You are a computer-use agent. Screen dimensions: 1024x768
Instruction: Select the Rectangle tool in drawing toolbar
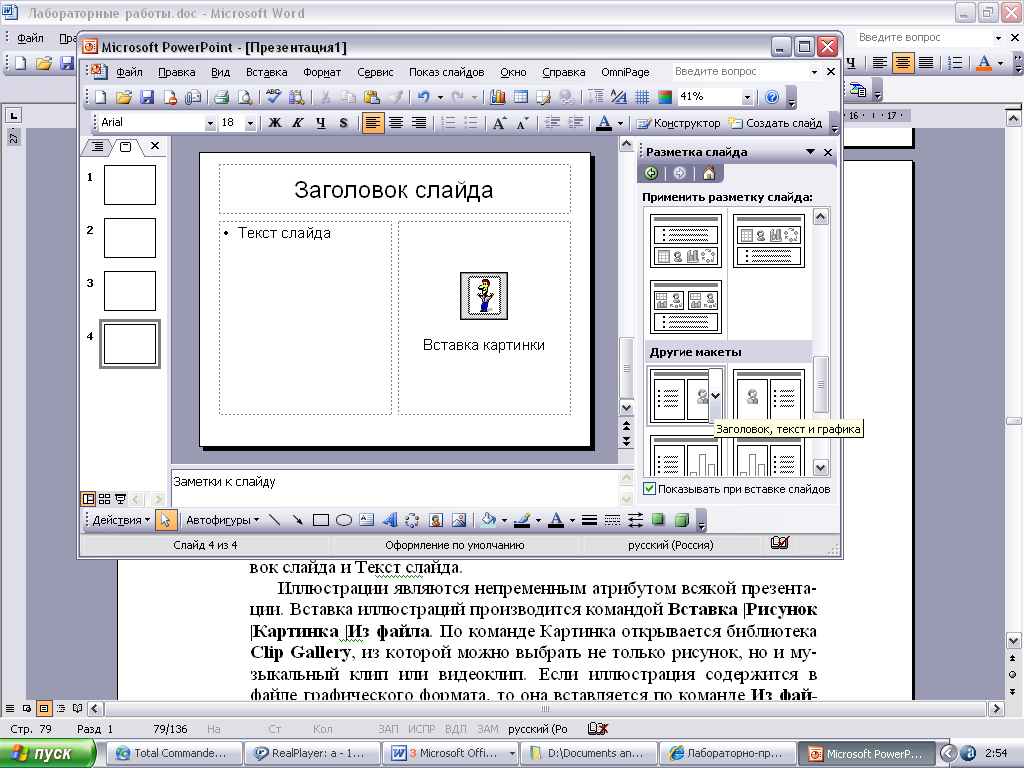[x=321, y=520]
